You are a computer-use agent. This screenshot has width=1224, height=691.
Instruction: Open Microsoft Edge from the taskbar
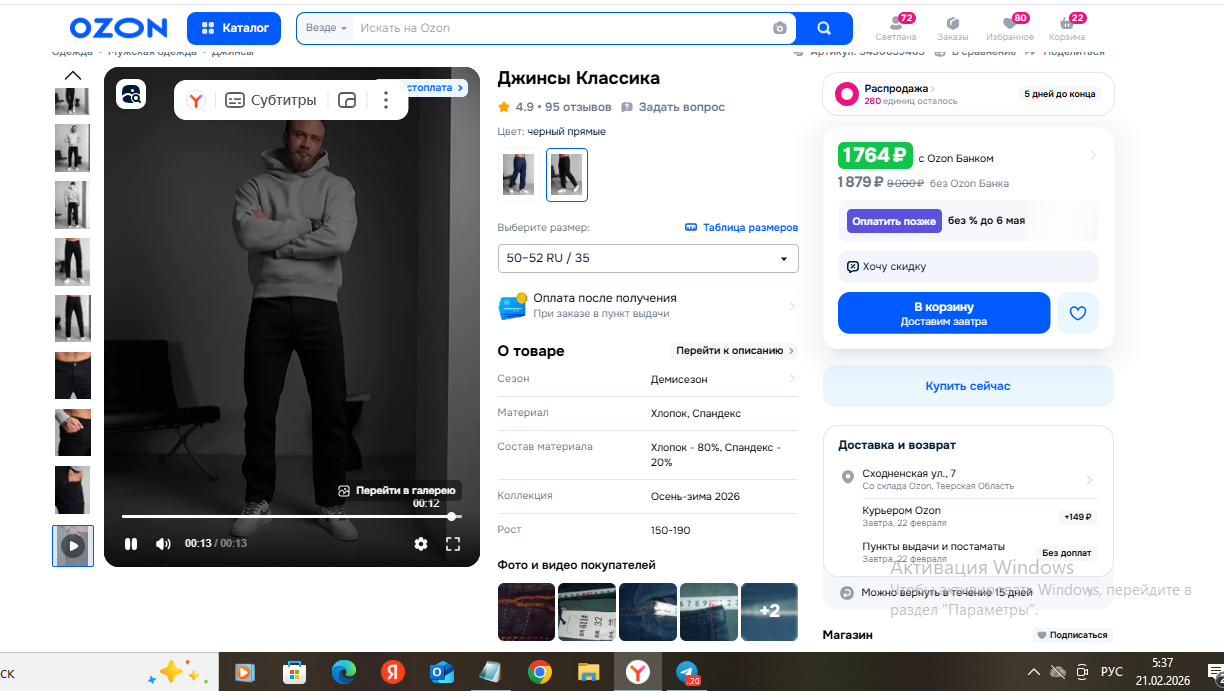coord(343,672)
